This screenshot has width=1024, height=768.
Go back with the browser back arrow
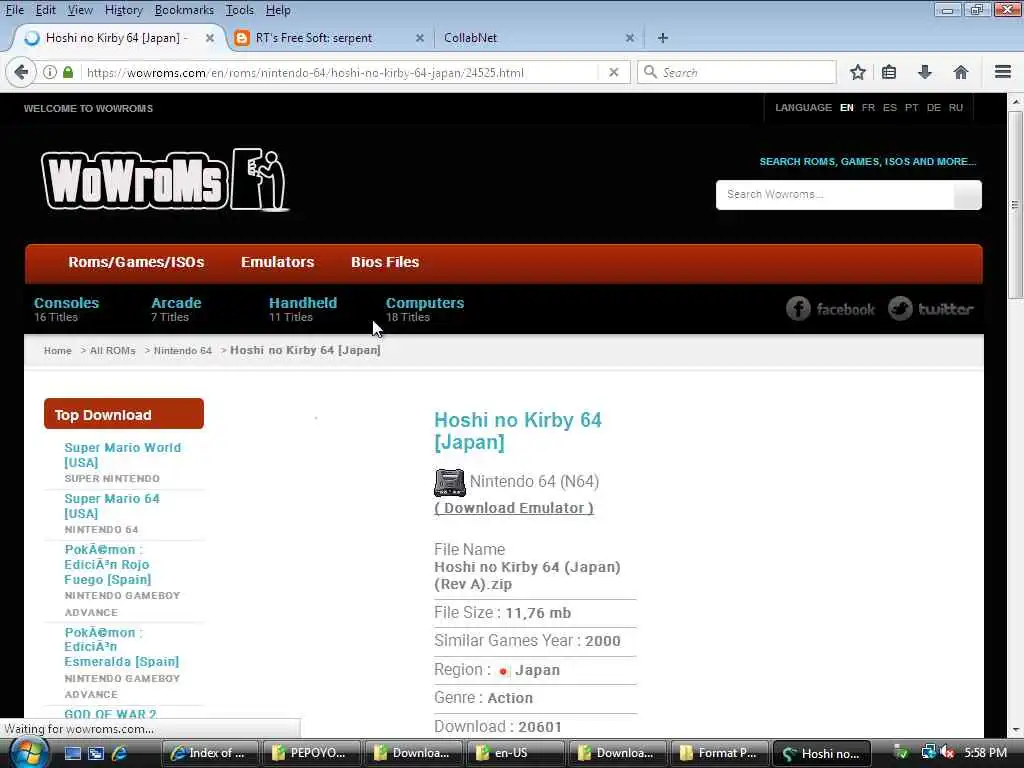(x=21, y=72)
